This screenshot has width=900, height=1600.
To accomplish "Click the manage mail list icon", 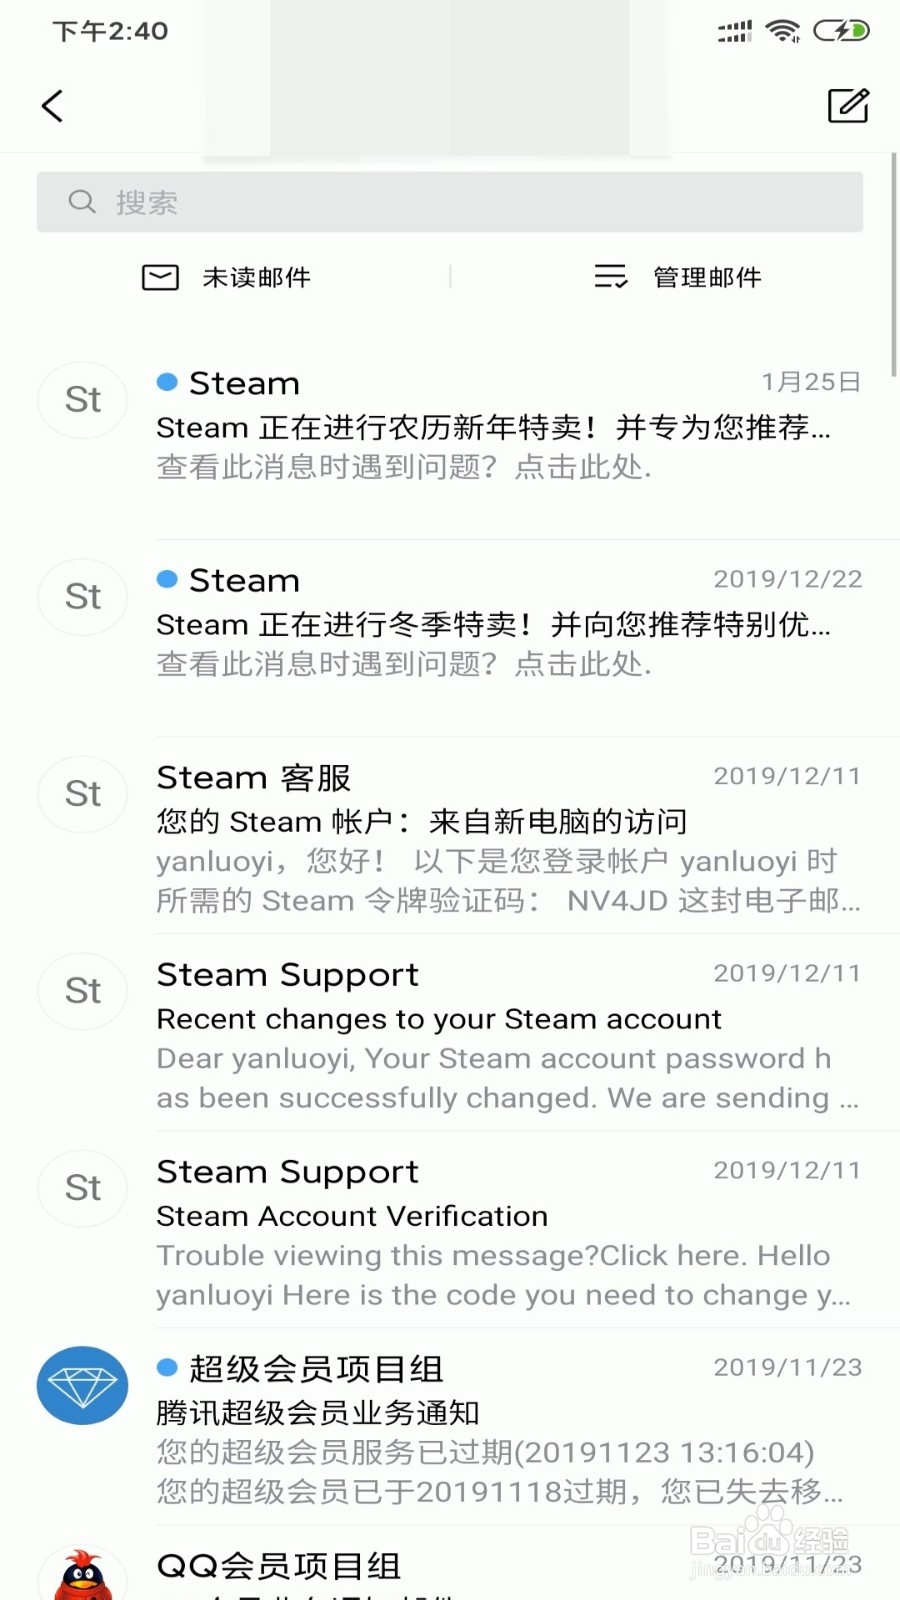I will 610,276.
